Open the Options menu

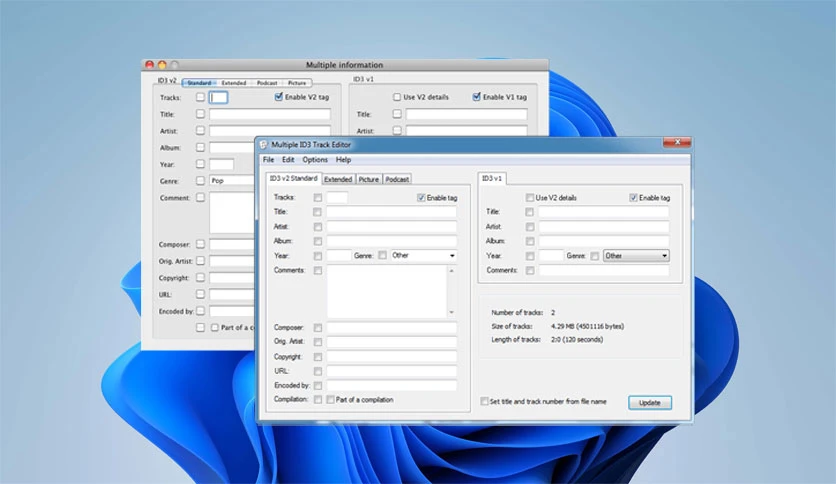pos(315,160)
